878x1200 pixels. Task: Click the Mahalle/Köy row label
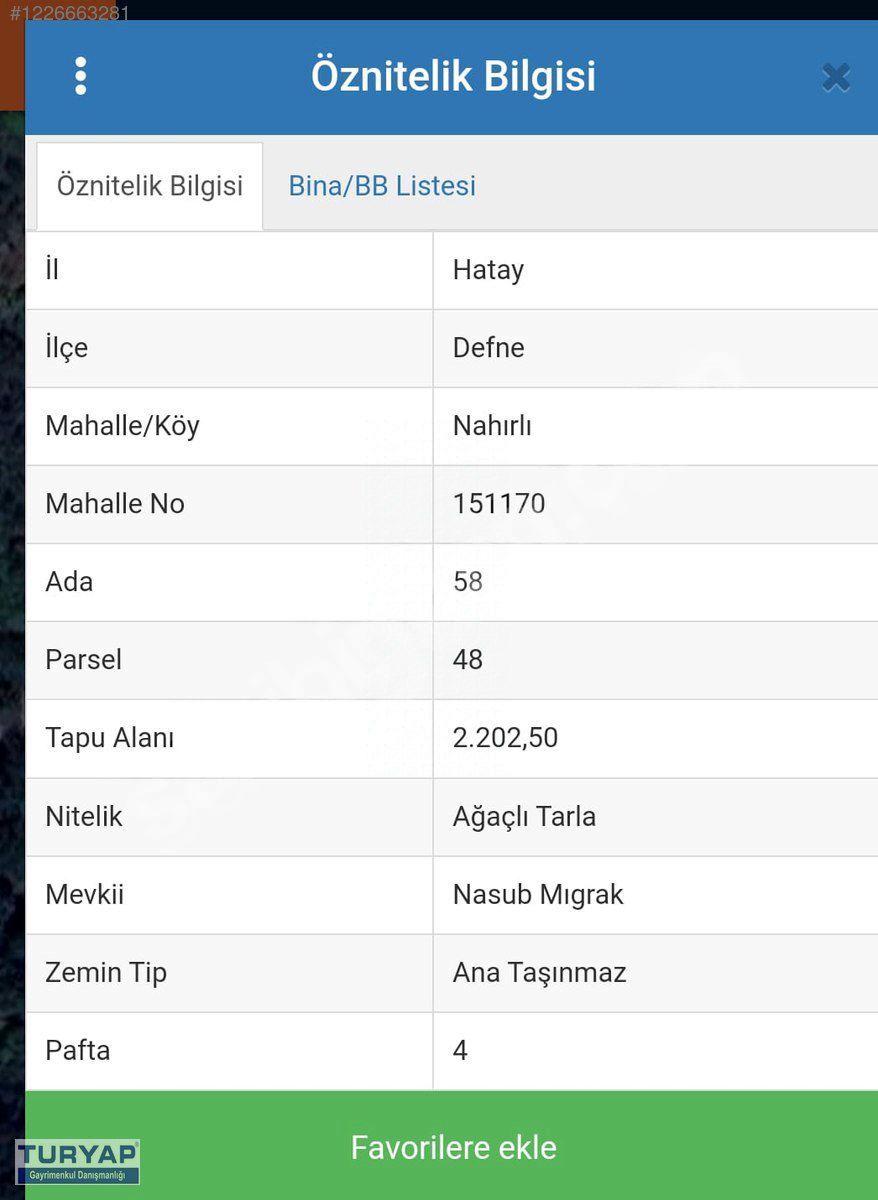[122, 426]
